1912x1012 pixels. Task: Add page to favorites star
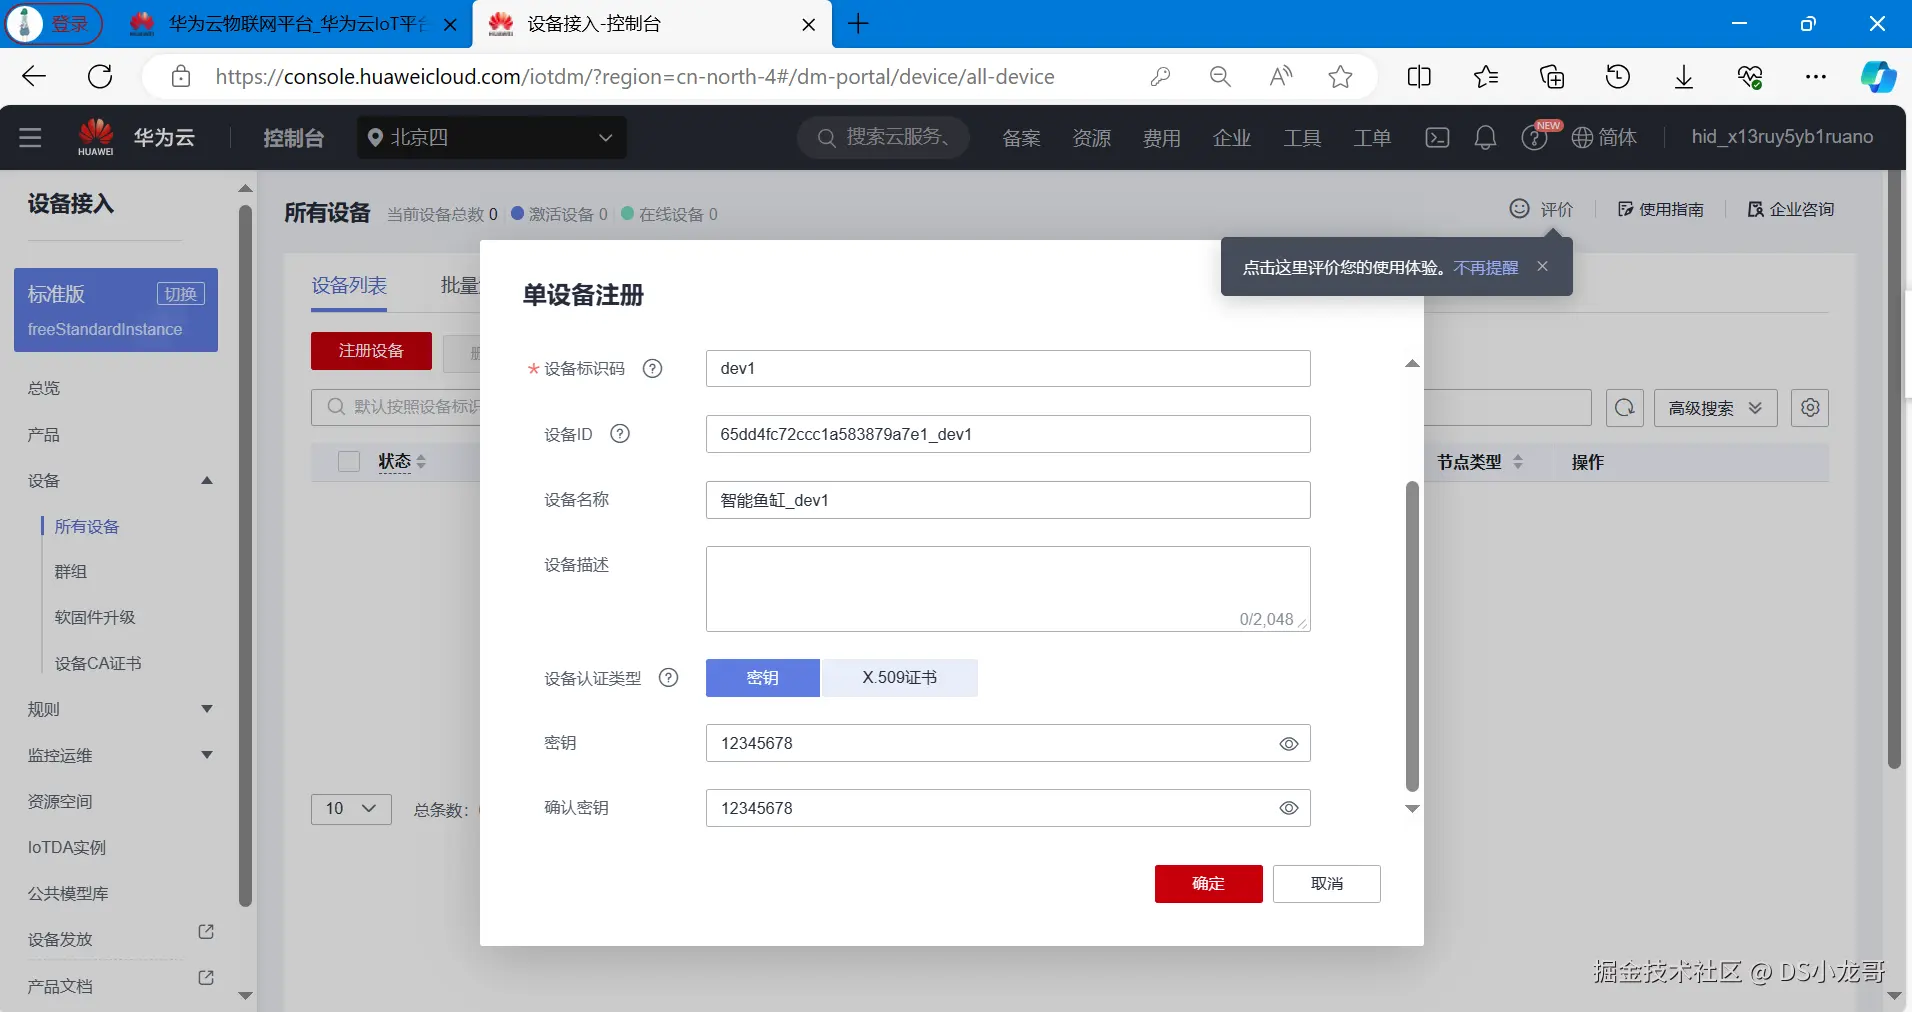[x=1340, y=77]
